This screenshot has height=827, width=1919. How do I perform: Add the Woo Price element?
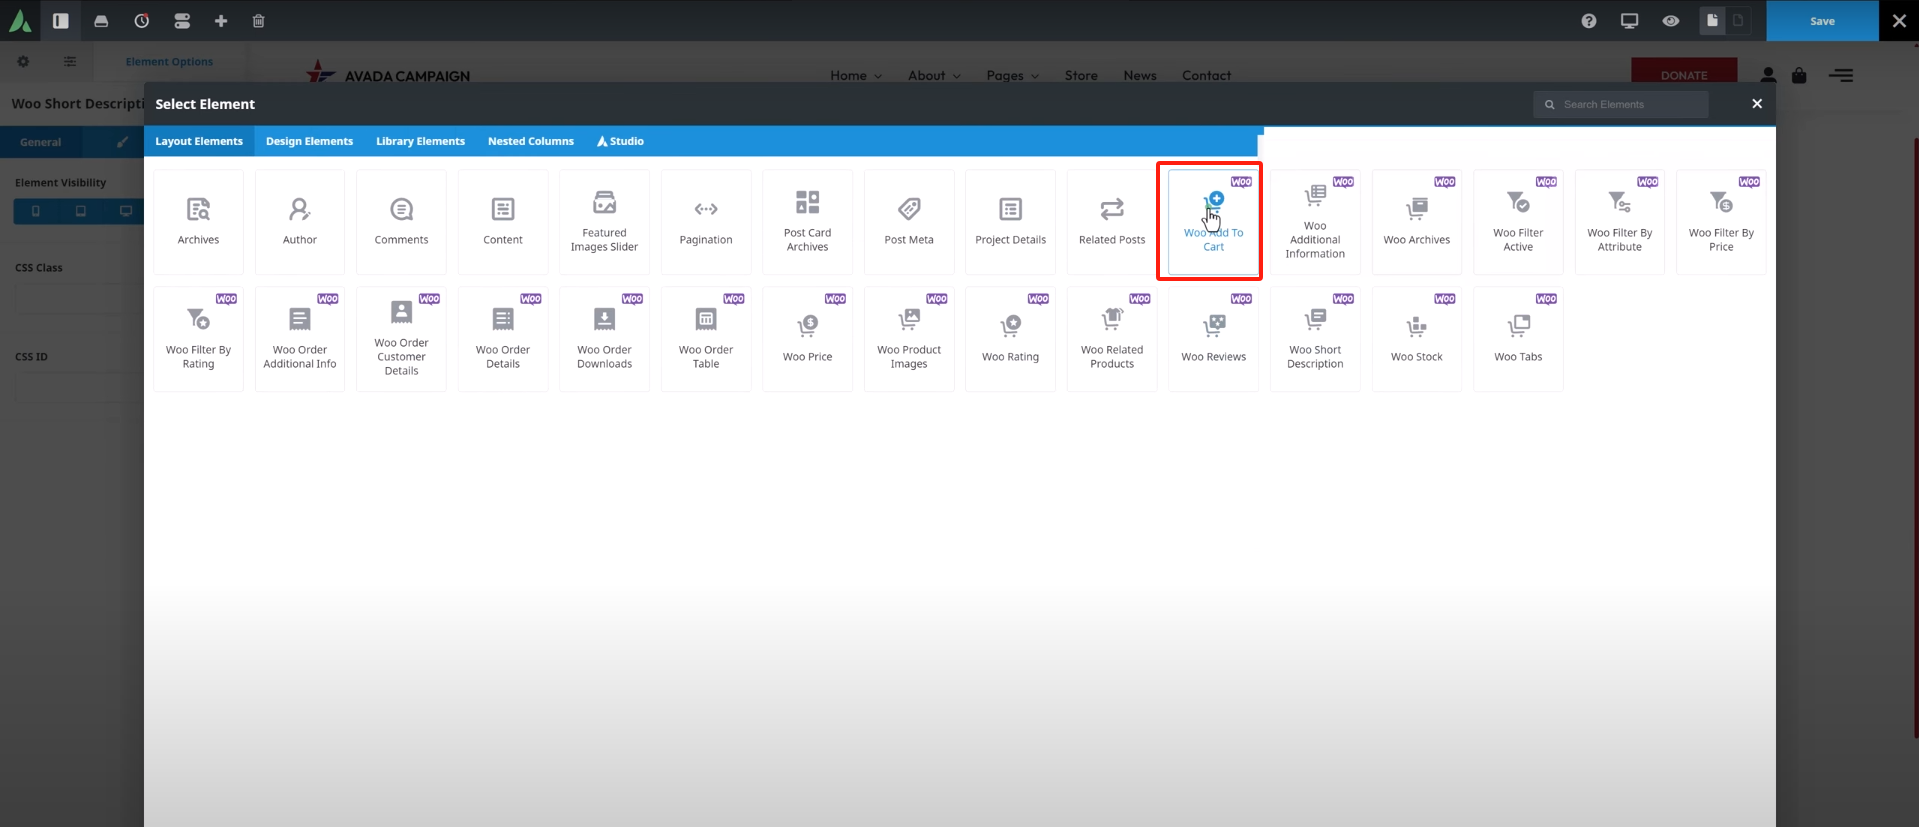[807, 338]
